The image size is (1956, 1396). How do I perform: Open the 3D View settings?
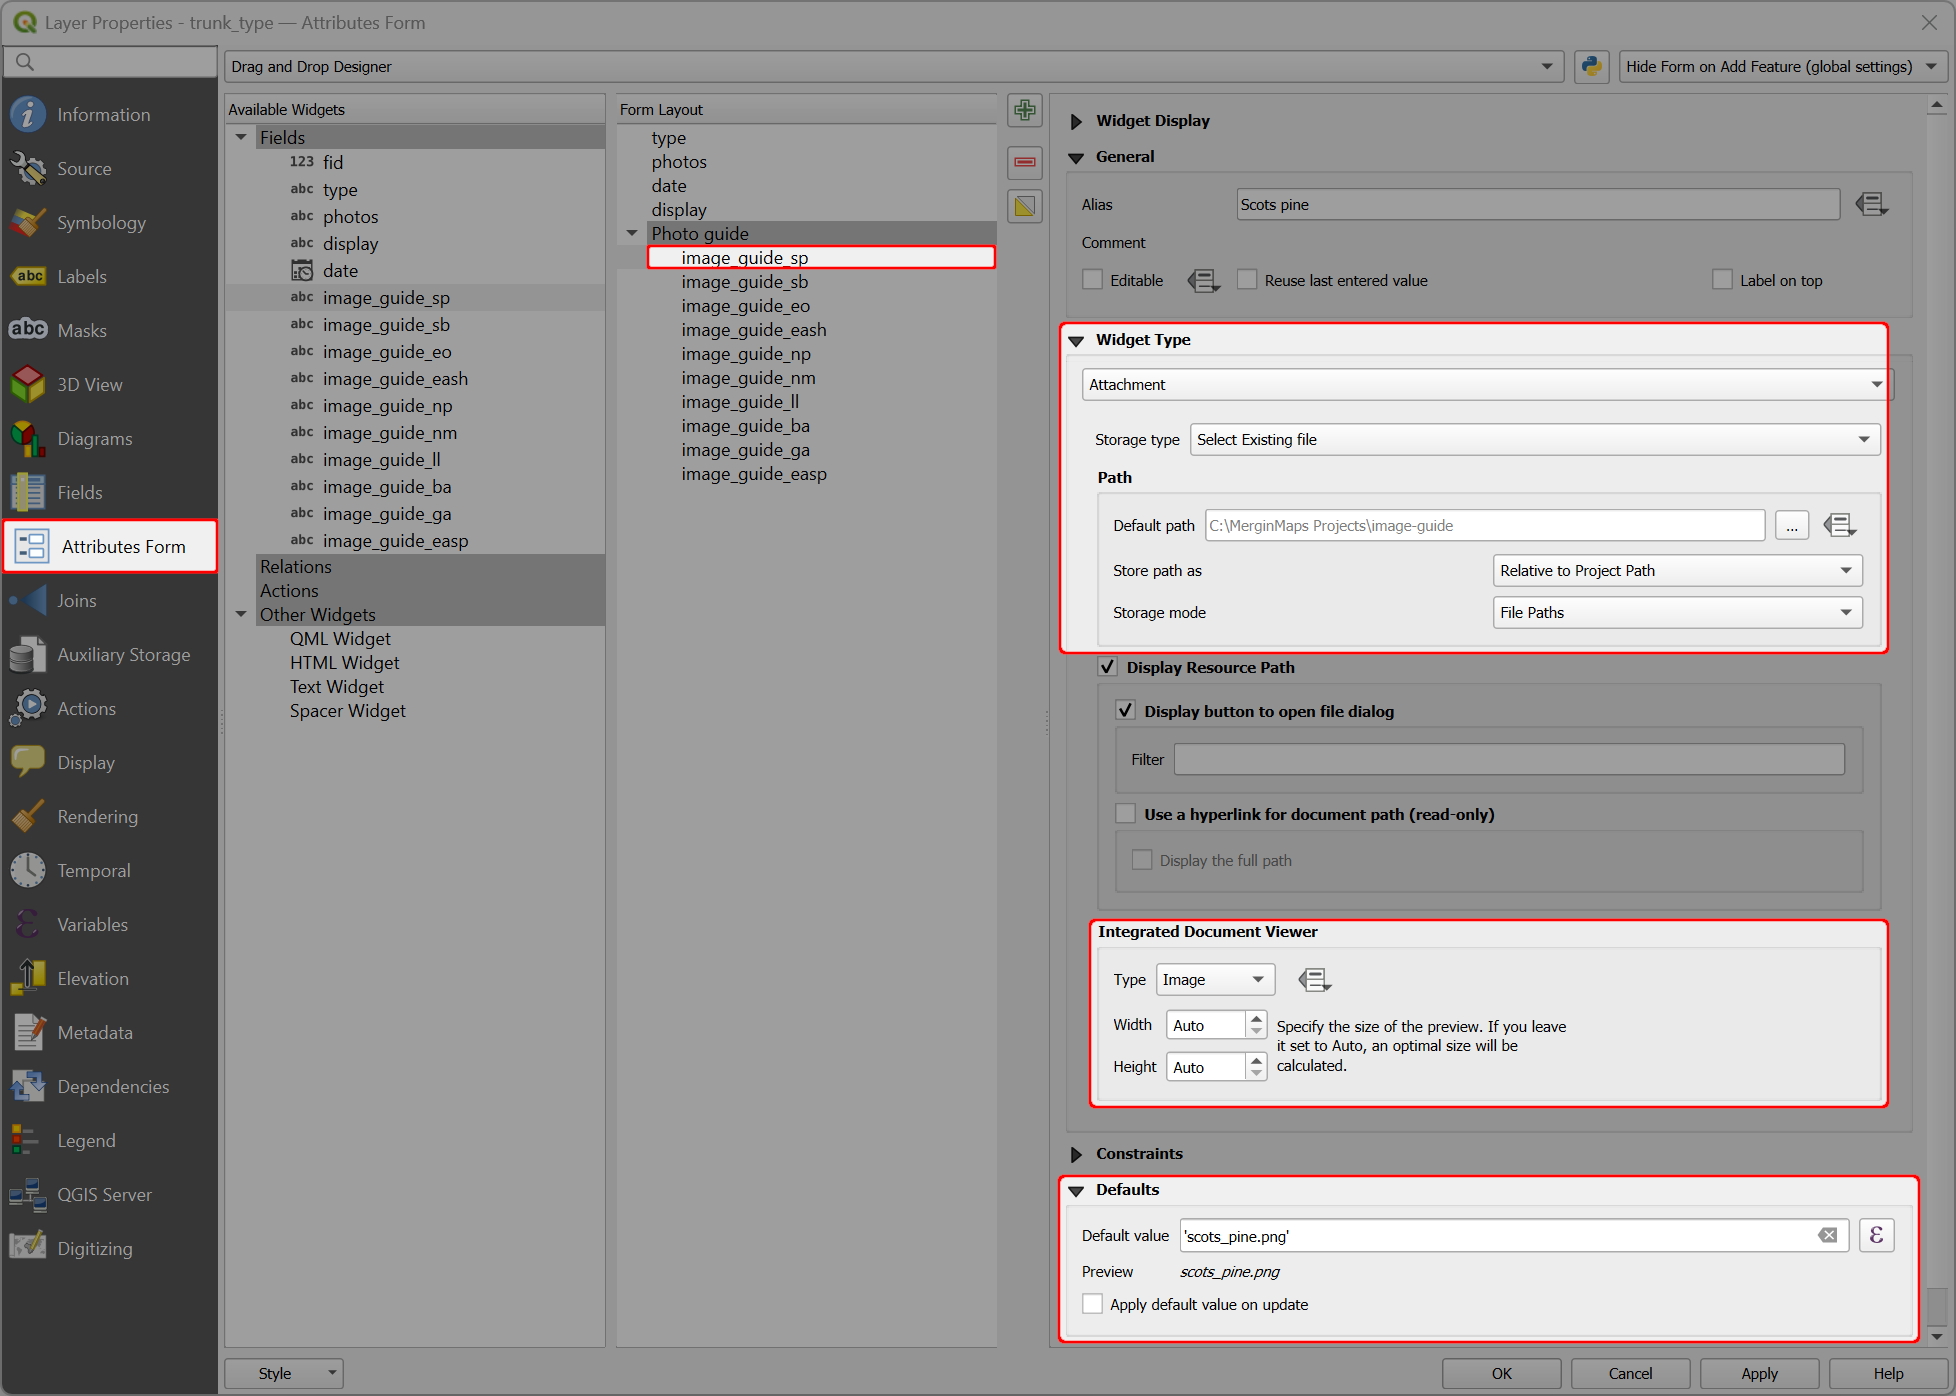tap(88, 384)
